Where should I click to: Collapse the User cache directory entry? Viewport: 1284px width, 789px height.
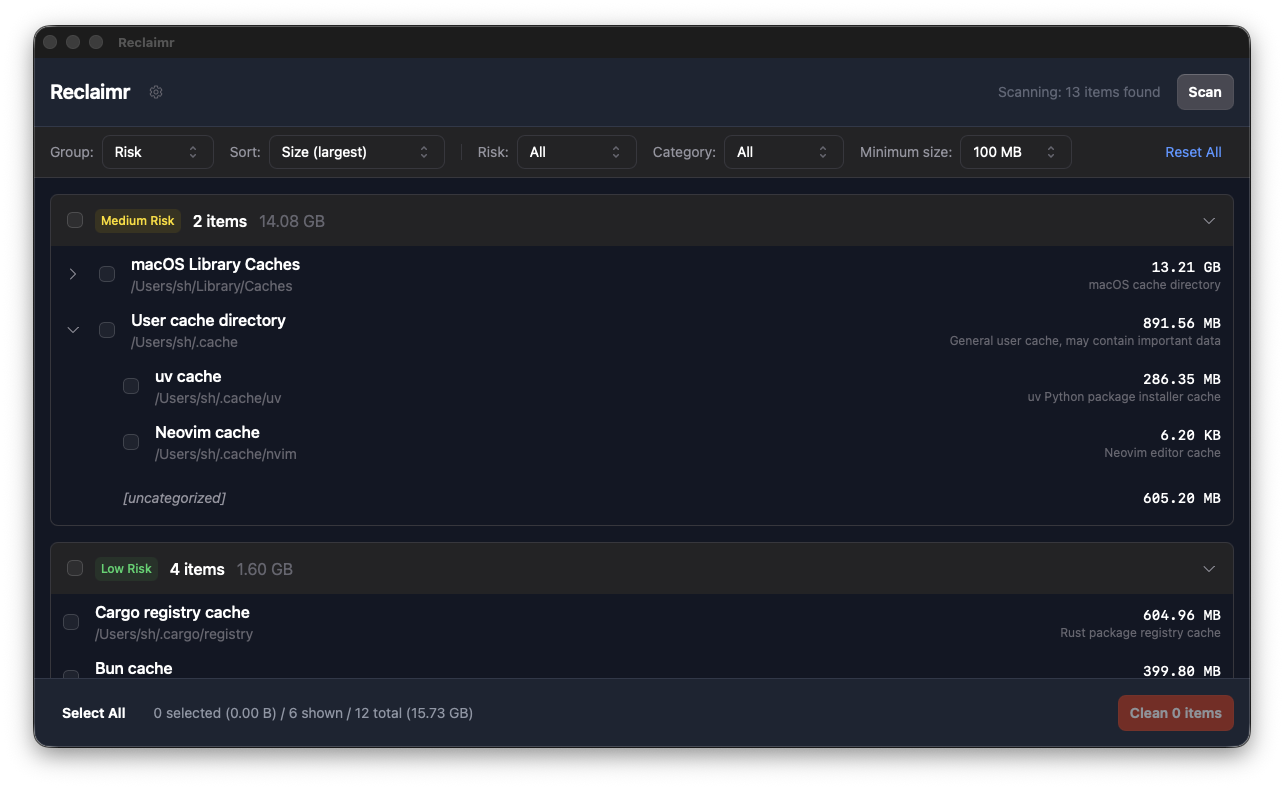72,329
